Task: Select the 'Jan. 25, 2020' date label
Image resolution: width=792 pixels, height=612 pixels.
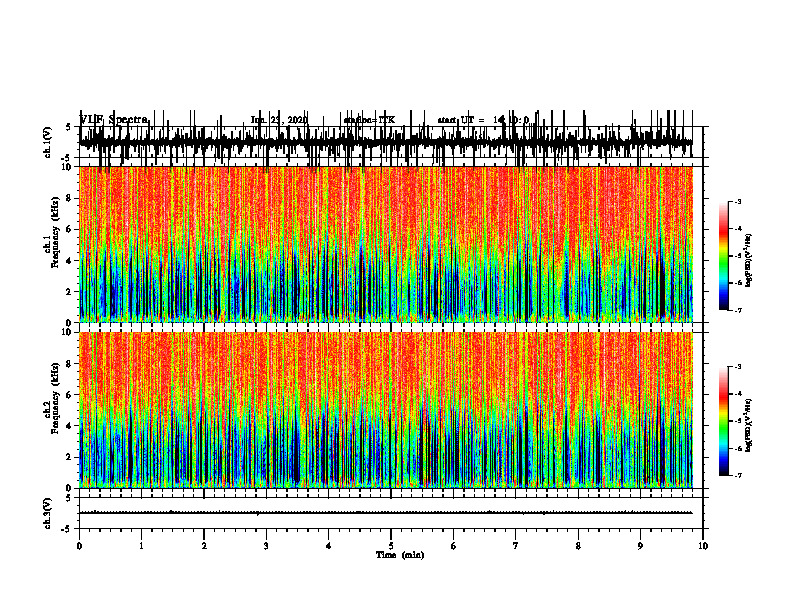Action: coord(279,120)
